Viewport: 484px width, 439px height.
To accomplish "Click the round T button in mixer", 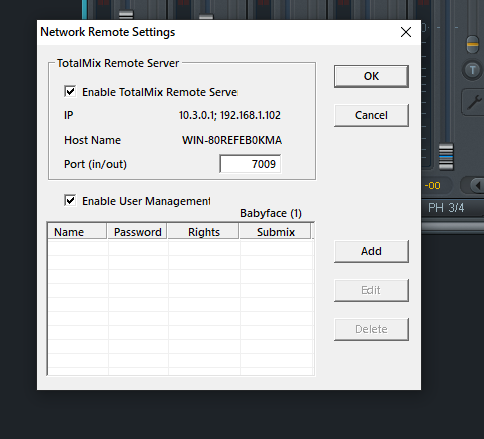I will pos(472,70).
